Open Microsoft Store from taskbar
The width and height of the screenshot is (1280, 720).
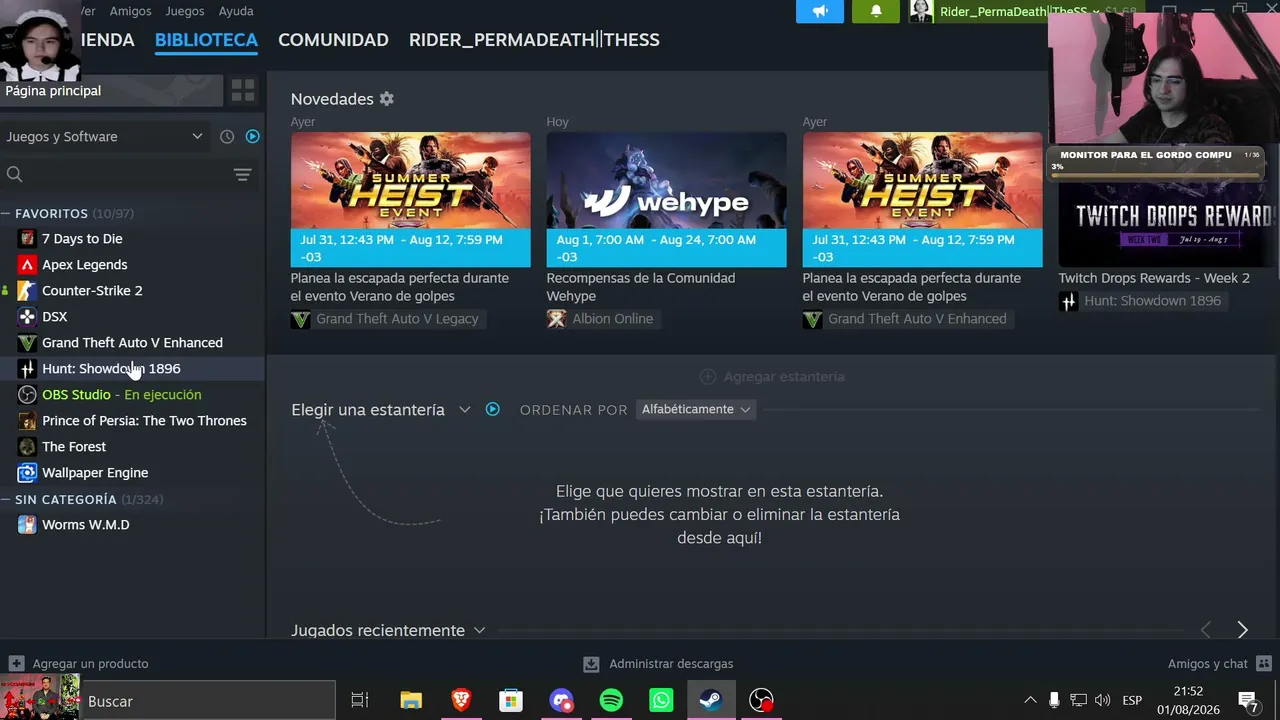pos(511,700)
